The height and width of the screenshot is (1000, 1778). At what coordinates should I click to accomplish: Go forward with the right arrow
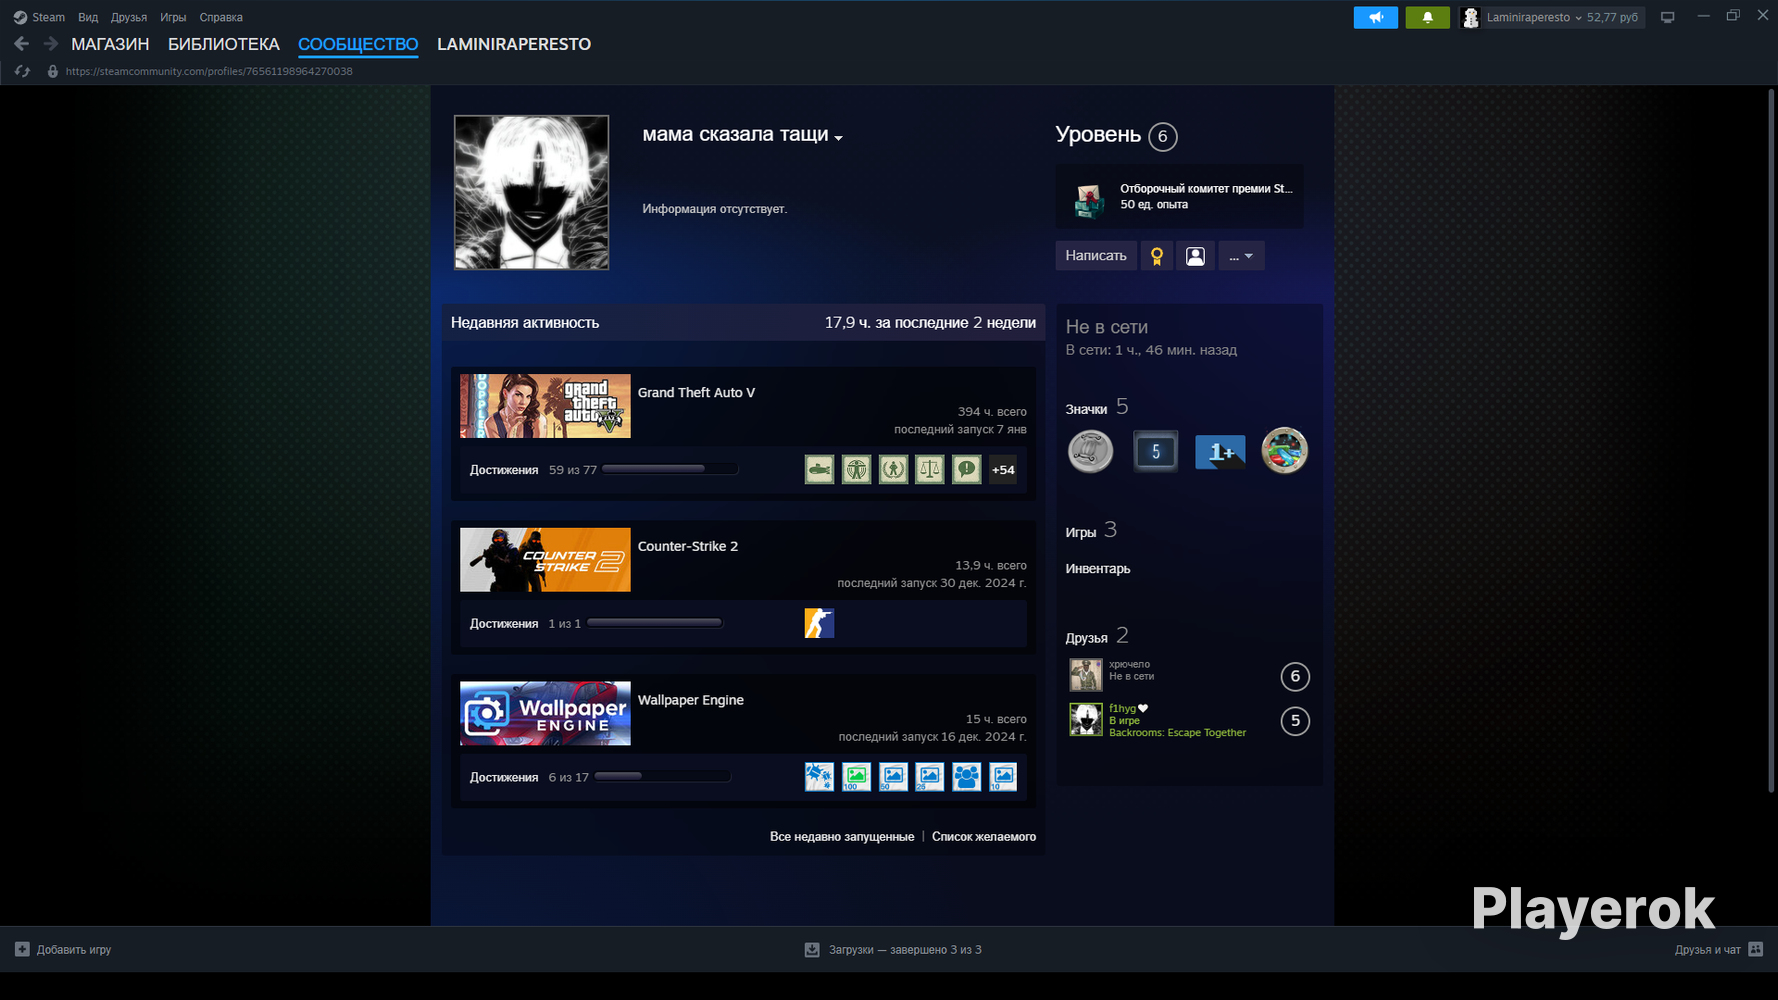point(51,44)
